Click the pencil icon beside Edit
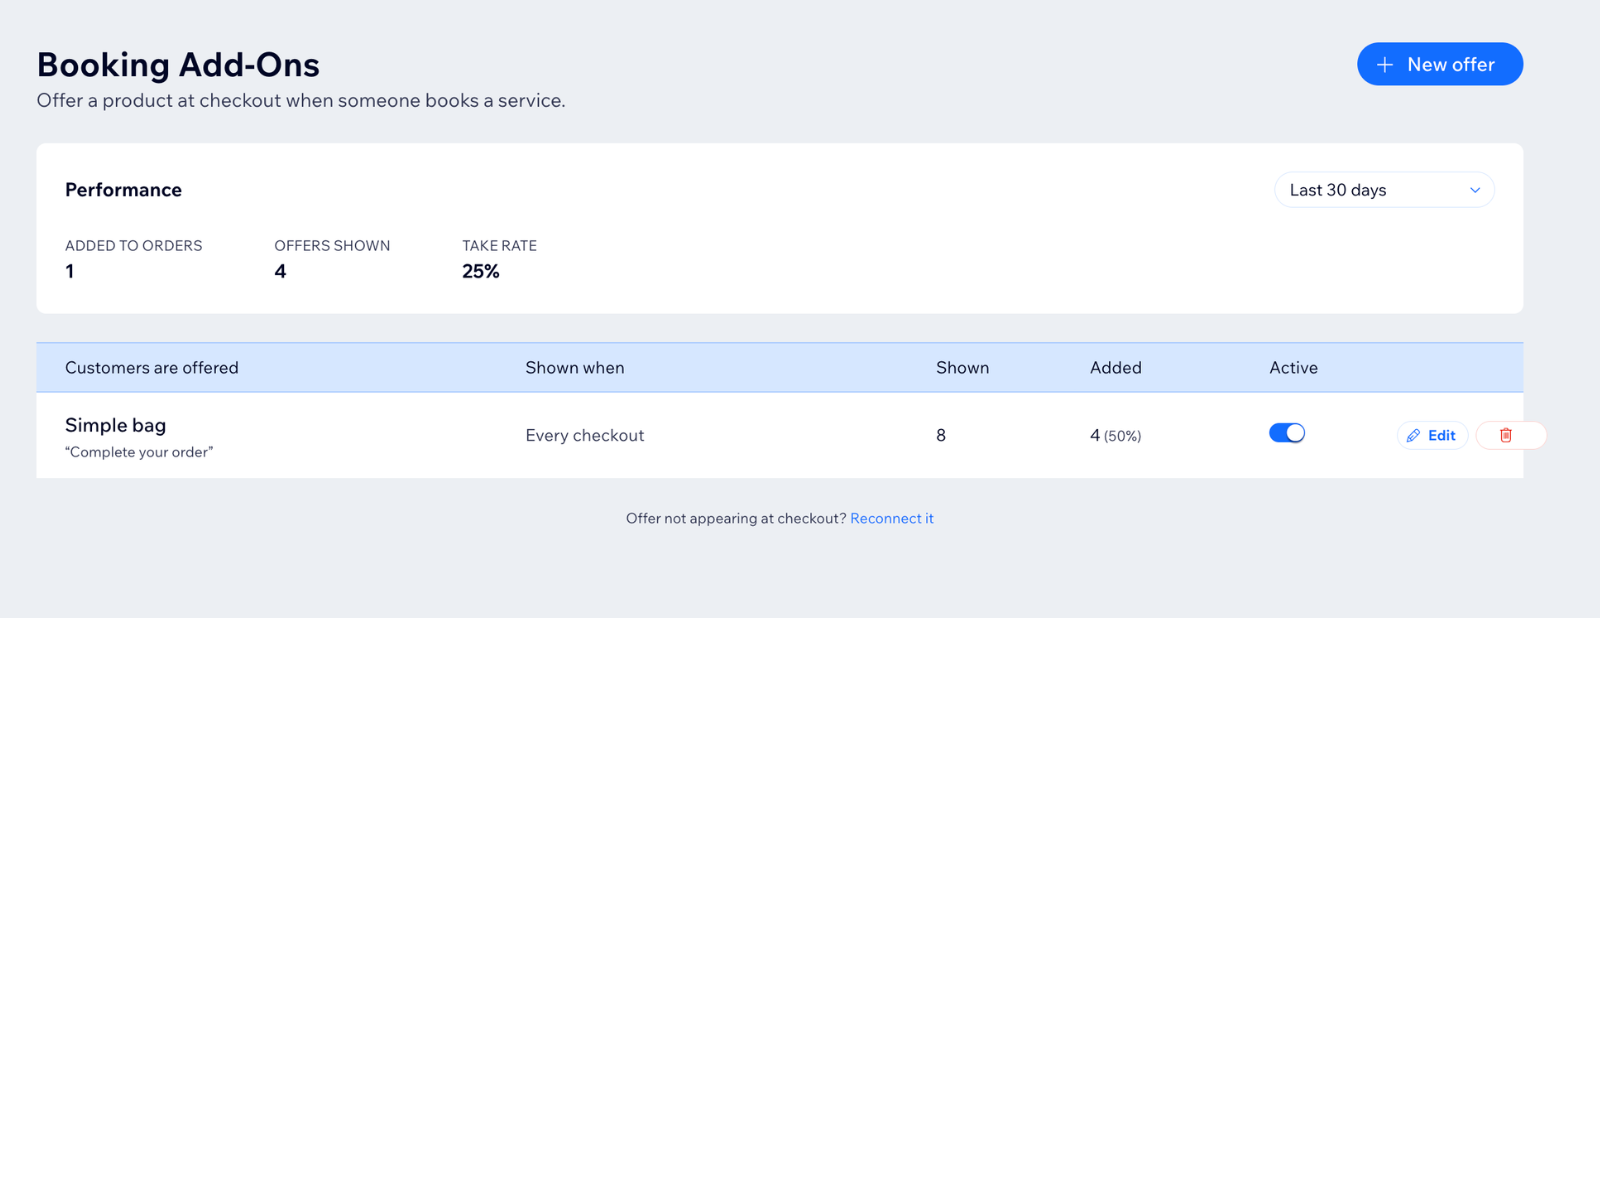 [1413, 435]
